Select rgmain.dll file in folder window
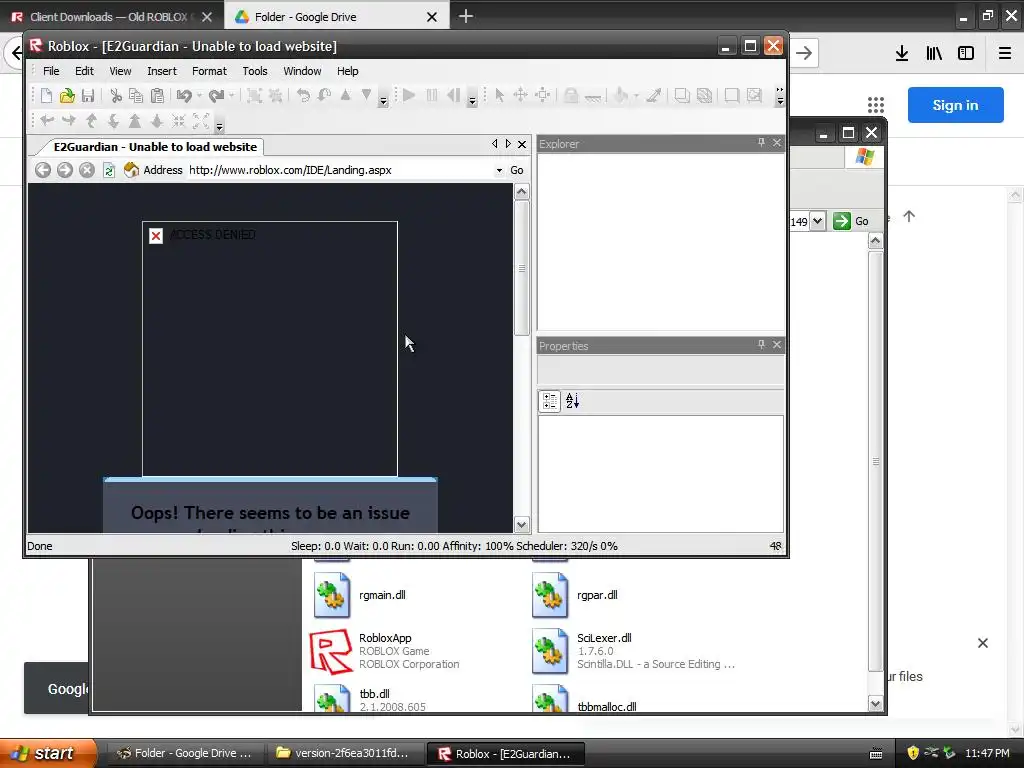Viewport: 1024px width, 768px height. coord(360,595)
